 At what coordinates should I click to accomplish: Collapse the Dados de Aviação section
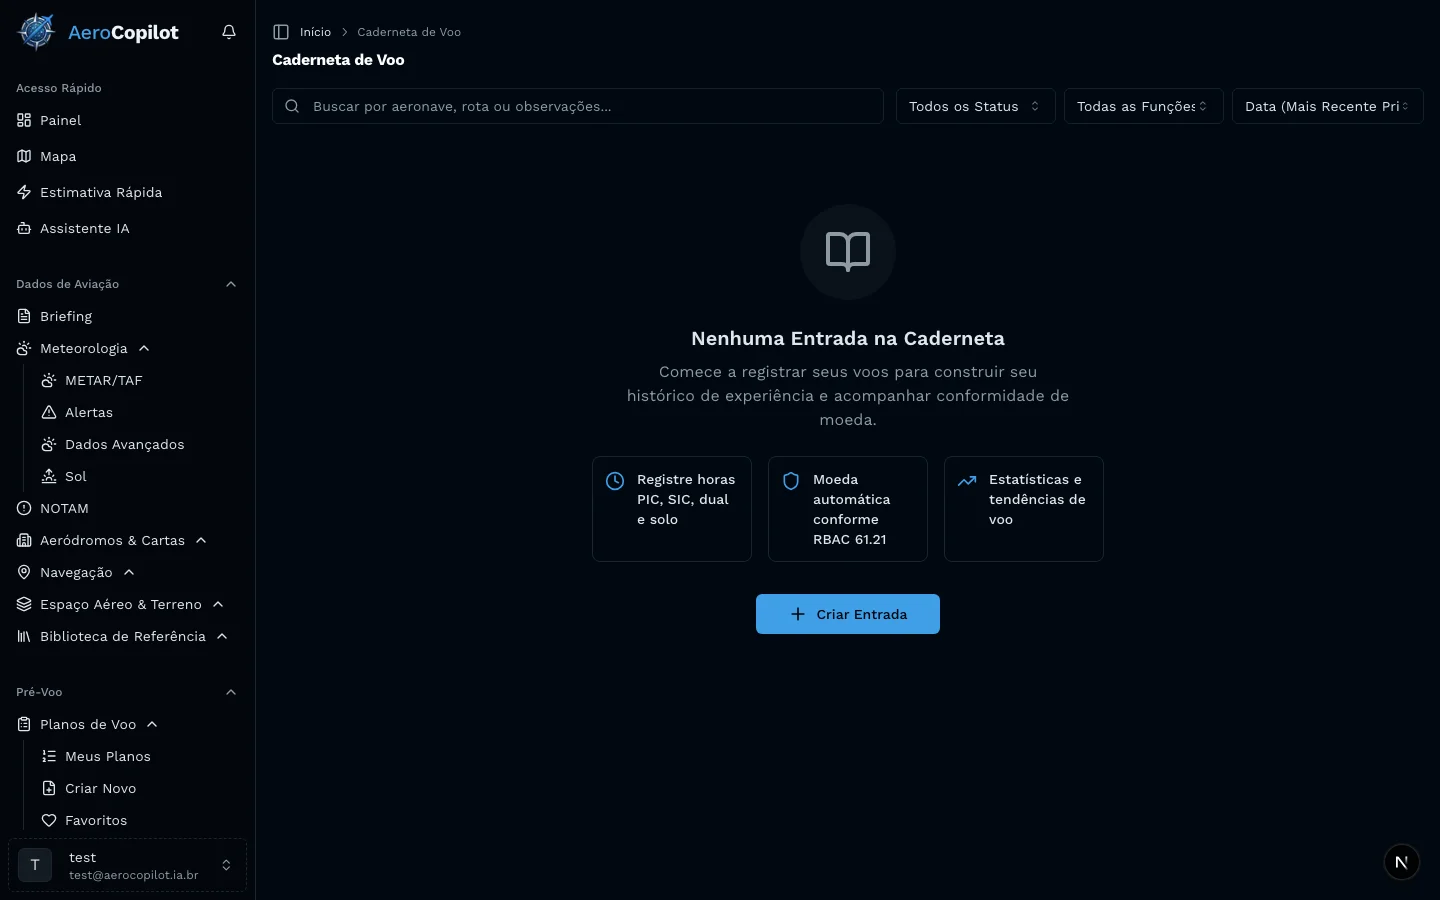[x=231, y=284]
